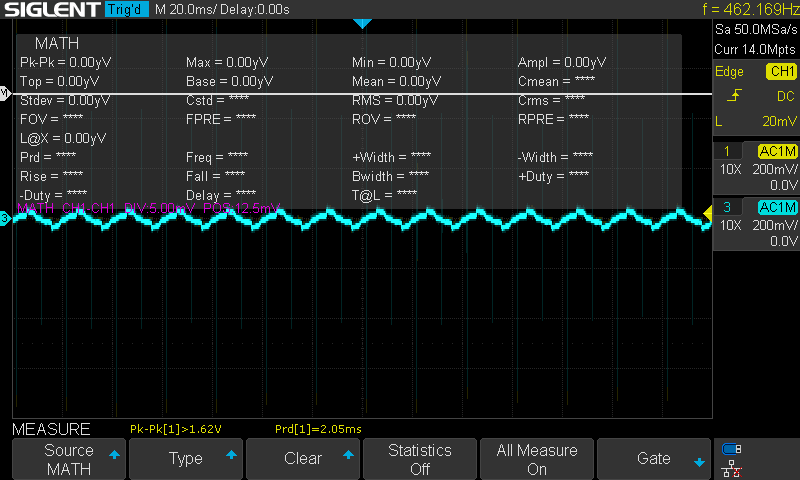Click the trigger DC coupling label
800x480 pixels.
pos(786,96)
